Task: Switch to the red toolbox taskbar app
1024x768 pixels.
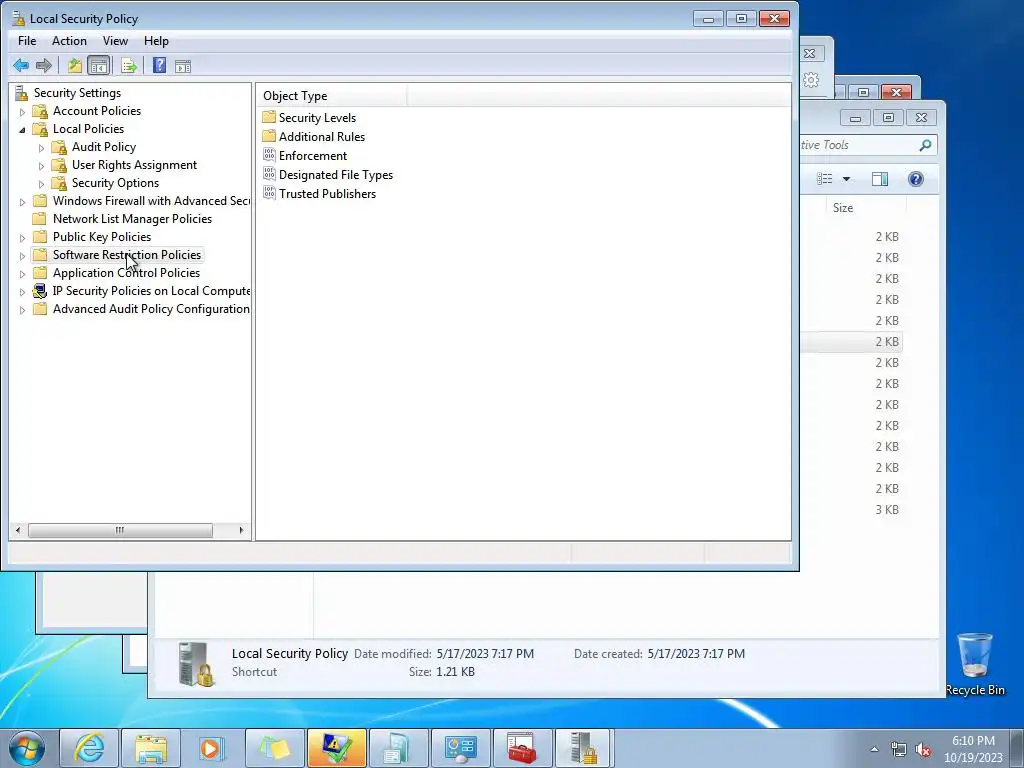Action: [521, 748]
